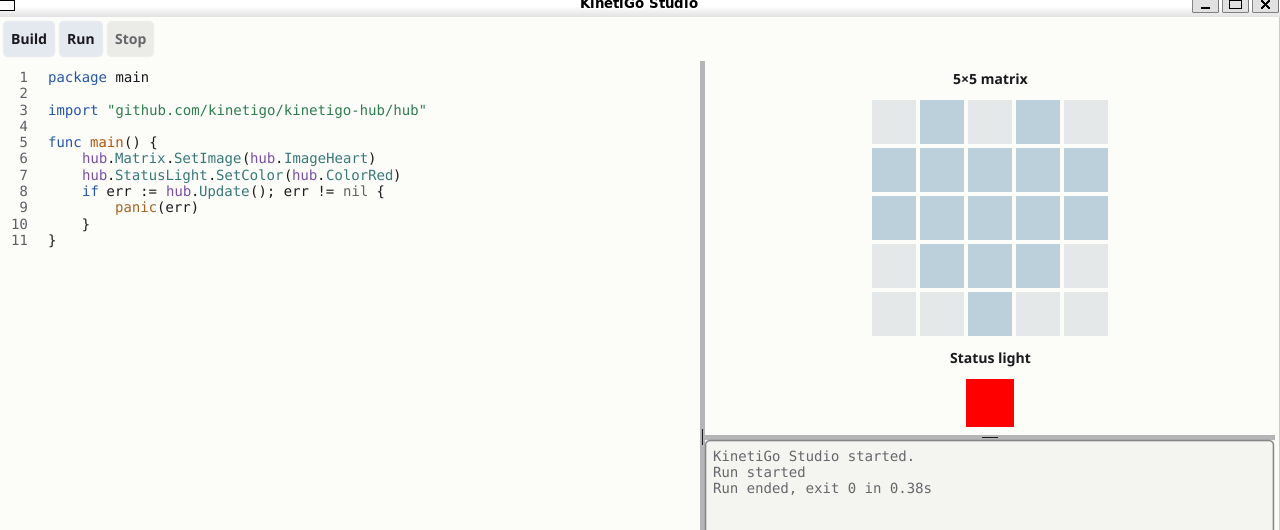The height and width of the screenshot is (530, 1280).
Task: Click the bottom-right cell of the 5×5 matrix
Action: (1086, 314)
